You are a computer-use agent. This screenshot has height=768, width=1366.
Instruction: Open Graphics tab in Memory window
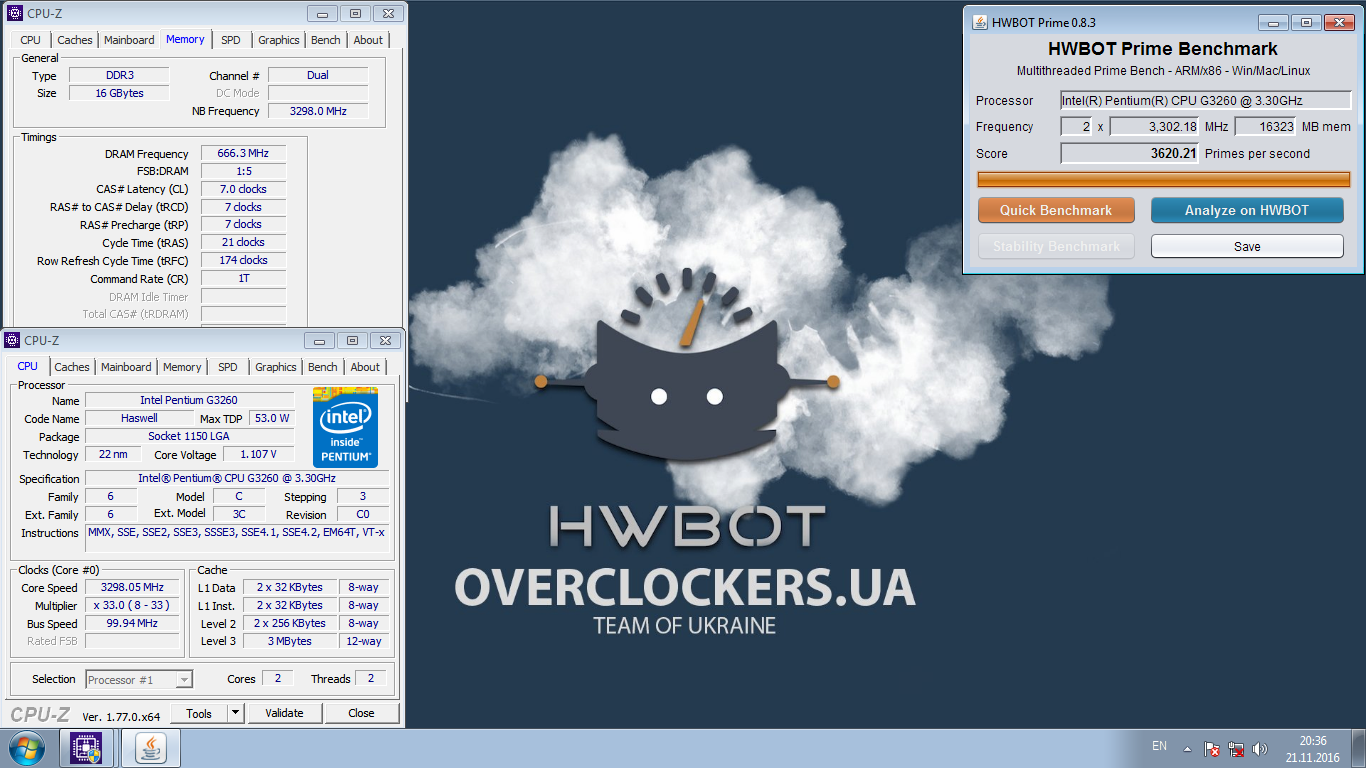pos(279,40)
